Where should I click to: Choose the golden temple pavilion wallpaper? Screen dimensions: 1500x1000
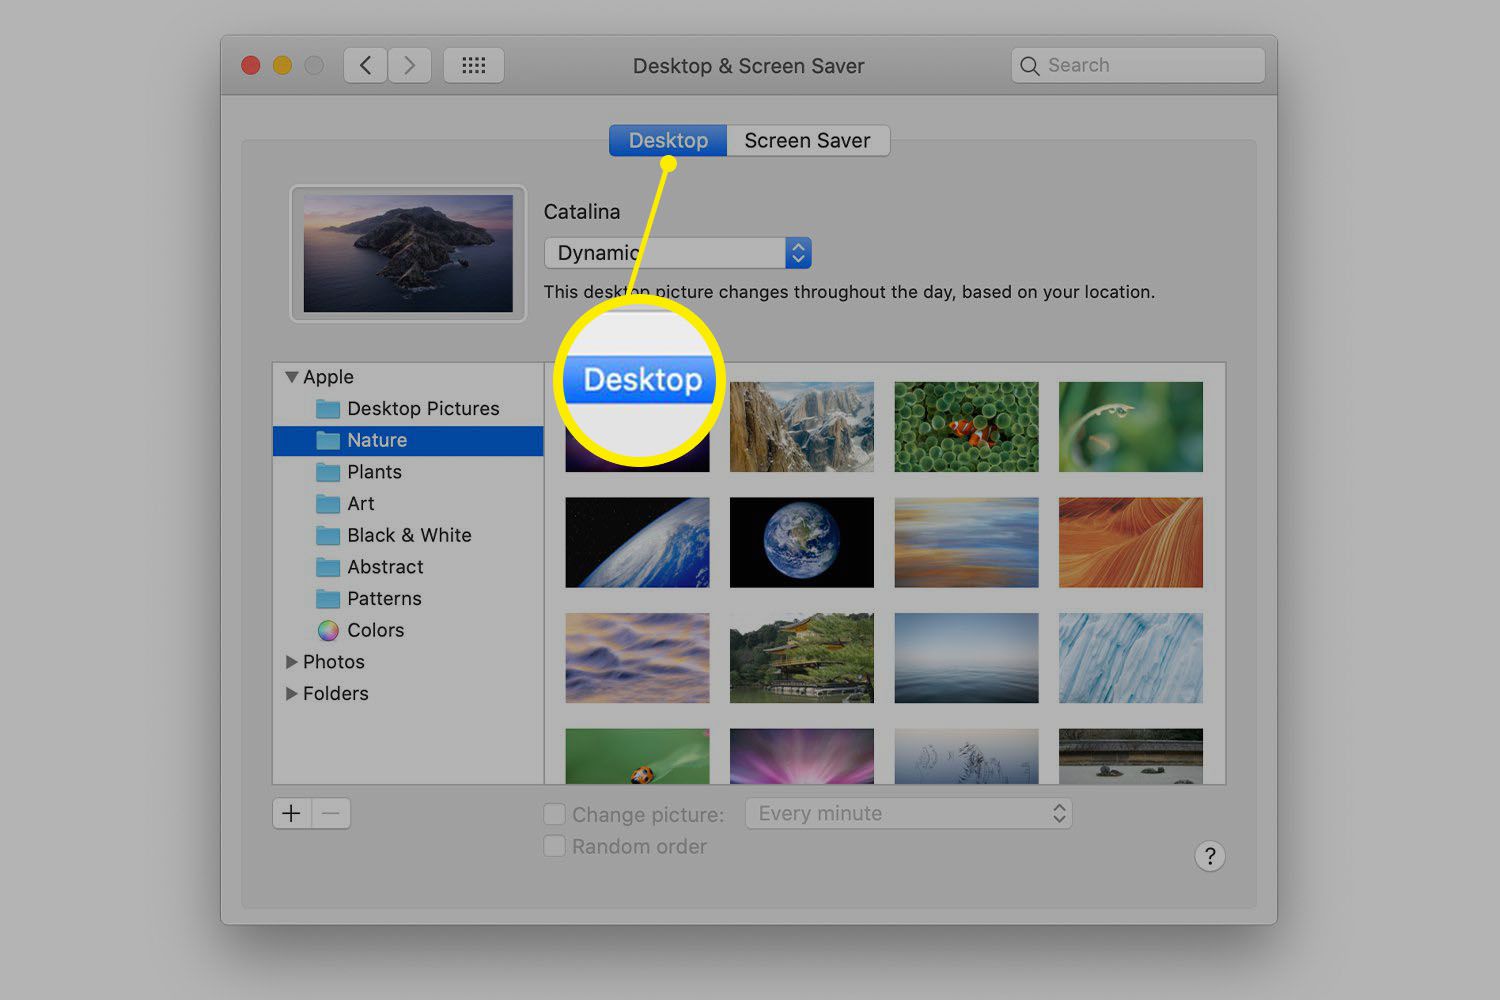point(802,658)
